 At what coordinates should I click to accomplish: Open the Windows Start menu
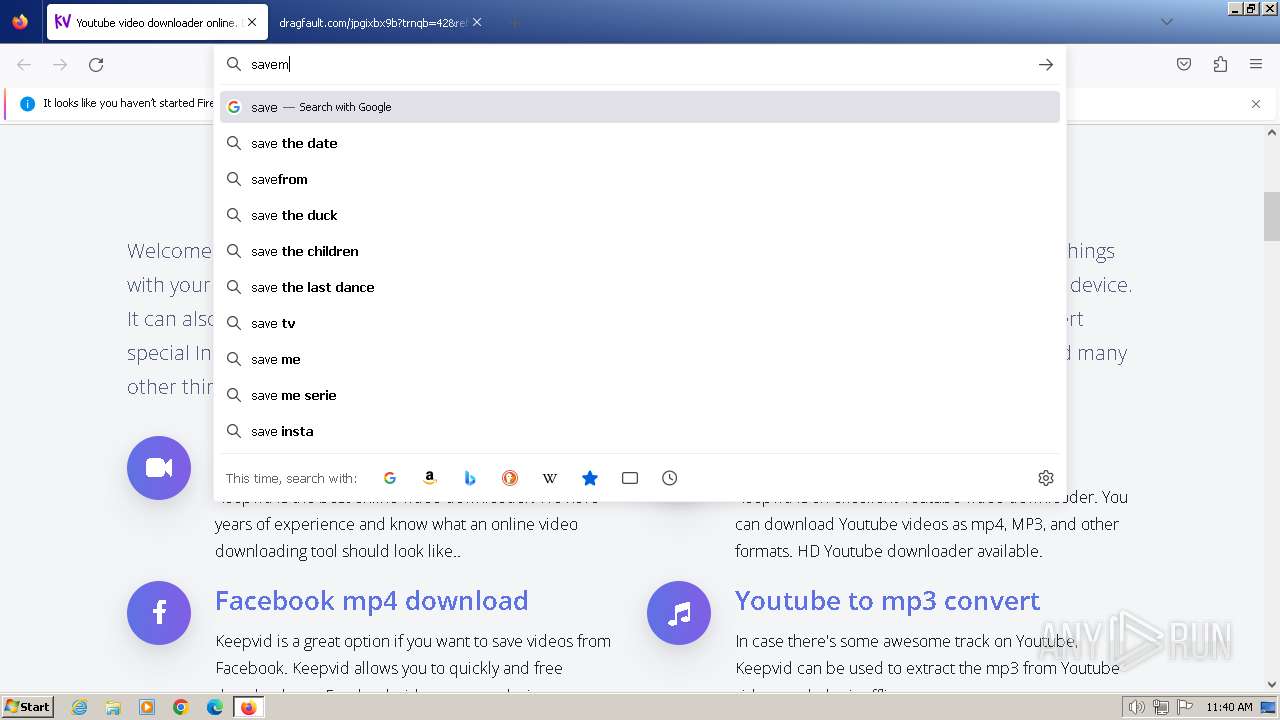28,707
